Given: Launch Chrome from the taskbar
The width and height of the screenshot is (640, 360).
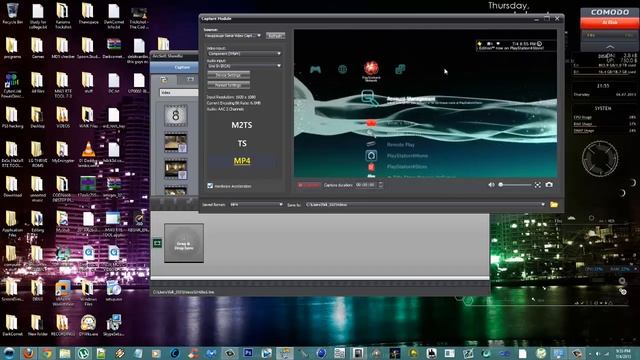Looking at the screenshot, I should (x=47, y=353).
